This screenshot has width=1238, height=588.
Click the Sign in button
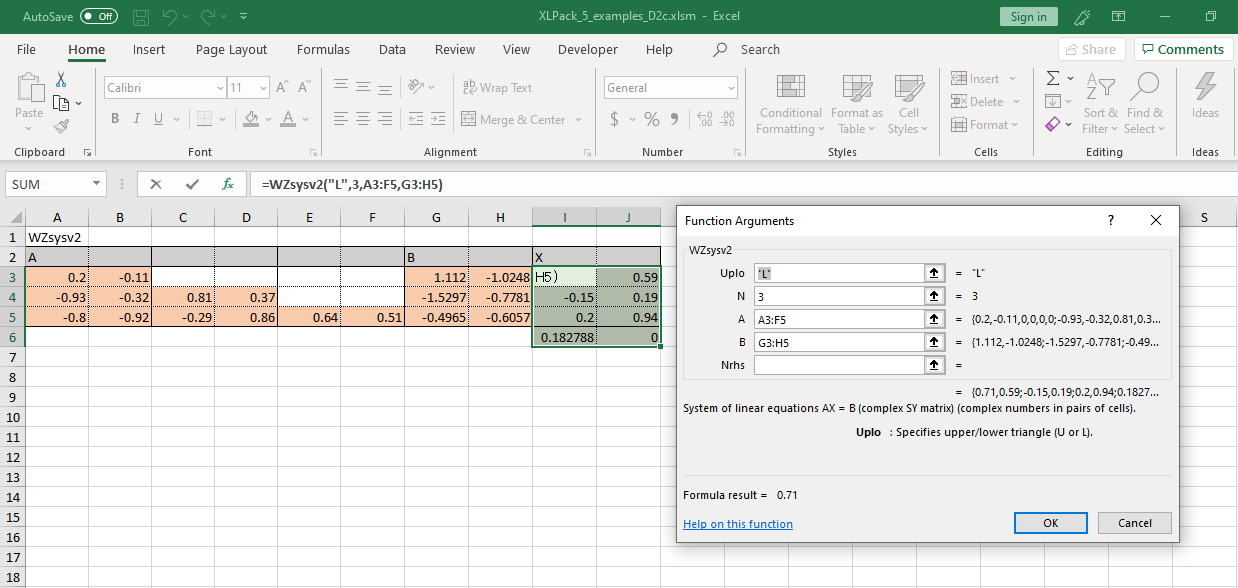1028,17
